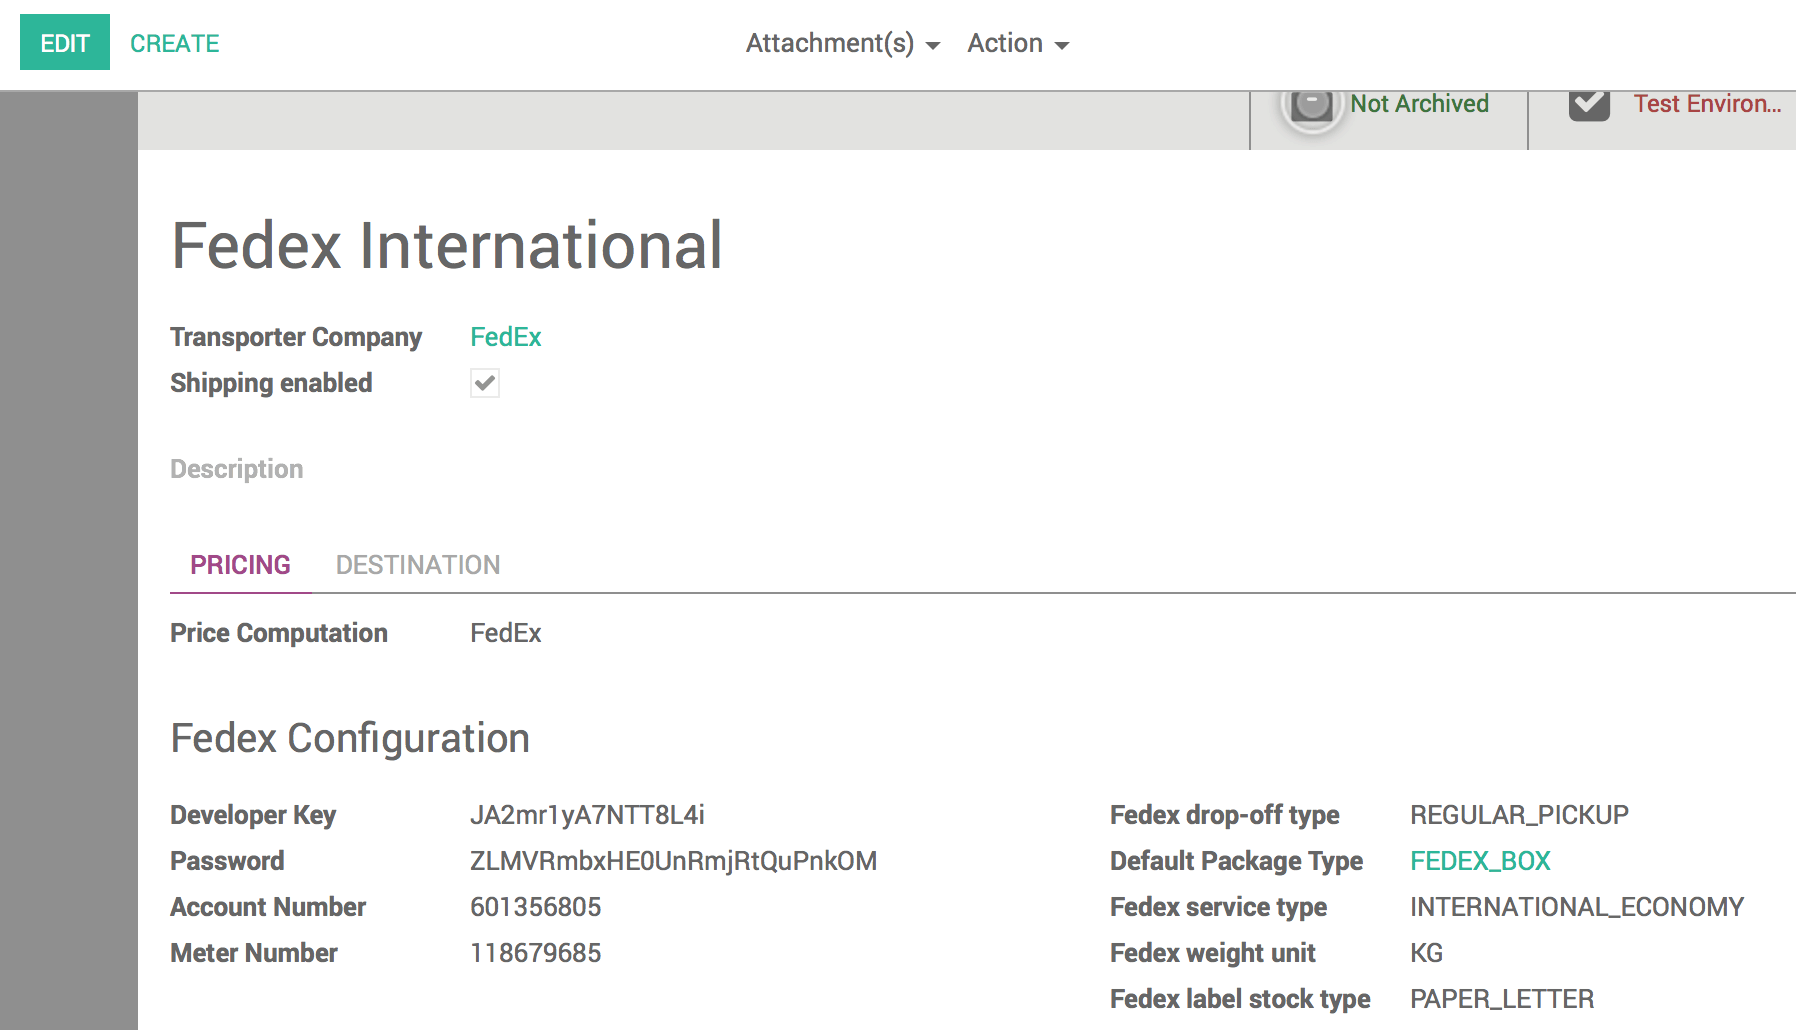Click the Description placeholder field
This screenshot has height=1030, width=1796.
point(237,468)
